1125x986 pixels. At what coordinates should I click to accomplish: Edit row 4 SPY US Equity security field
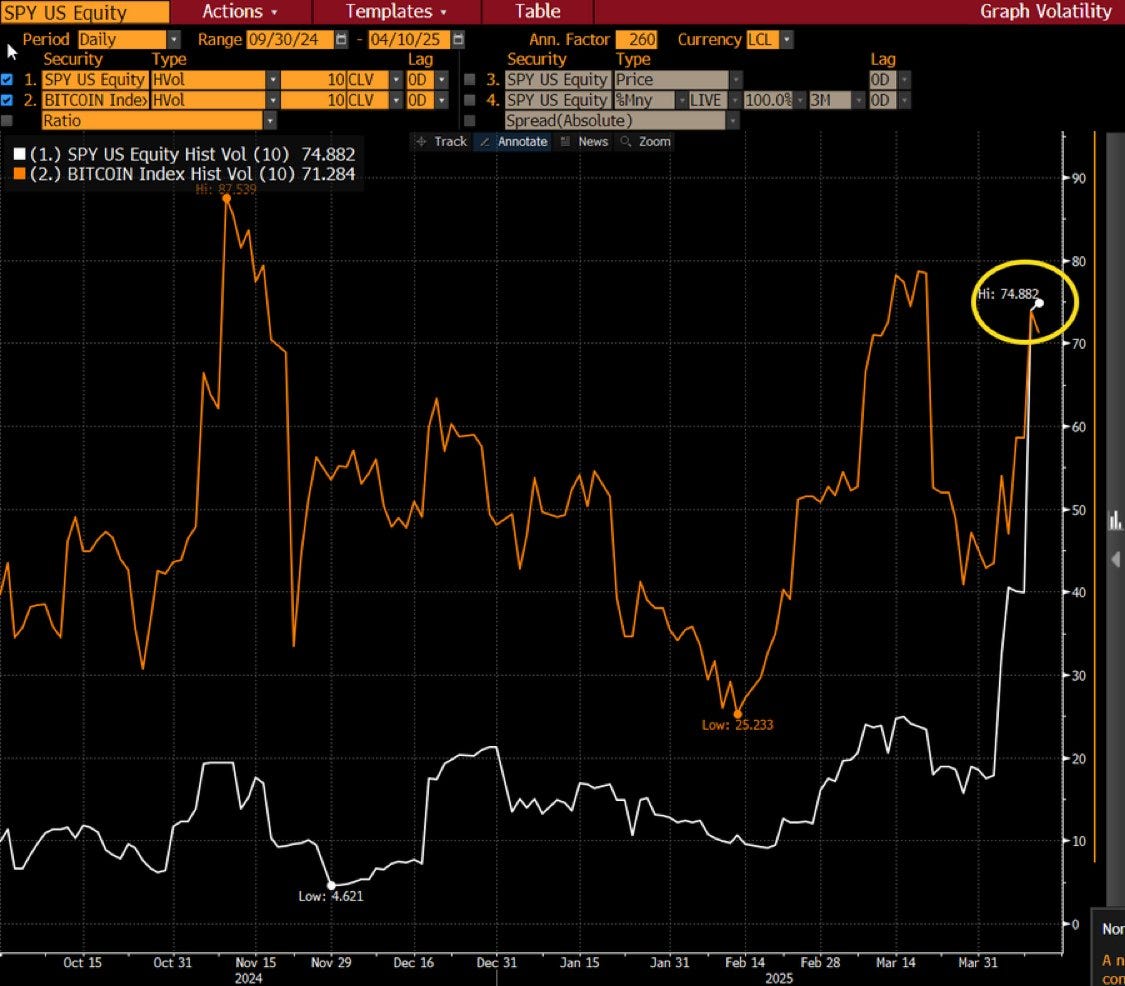pyautogui.click(x=557, y=100)
